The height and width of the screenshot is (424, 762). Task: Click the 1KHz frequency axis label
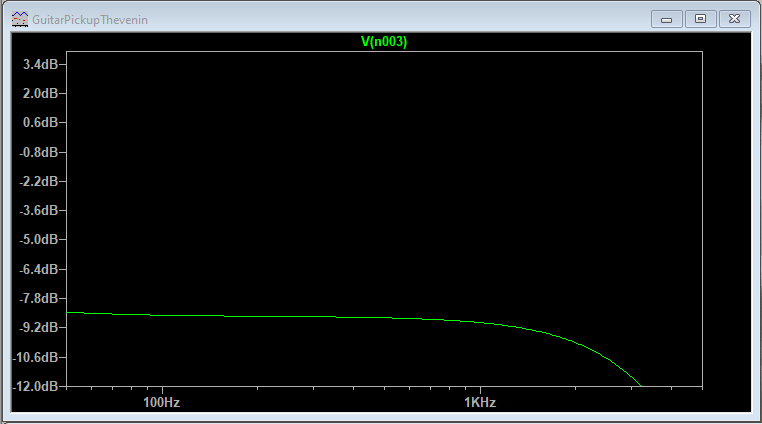(x=480, y=403)
